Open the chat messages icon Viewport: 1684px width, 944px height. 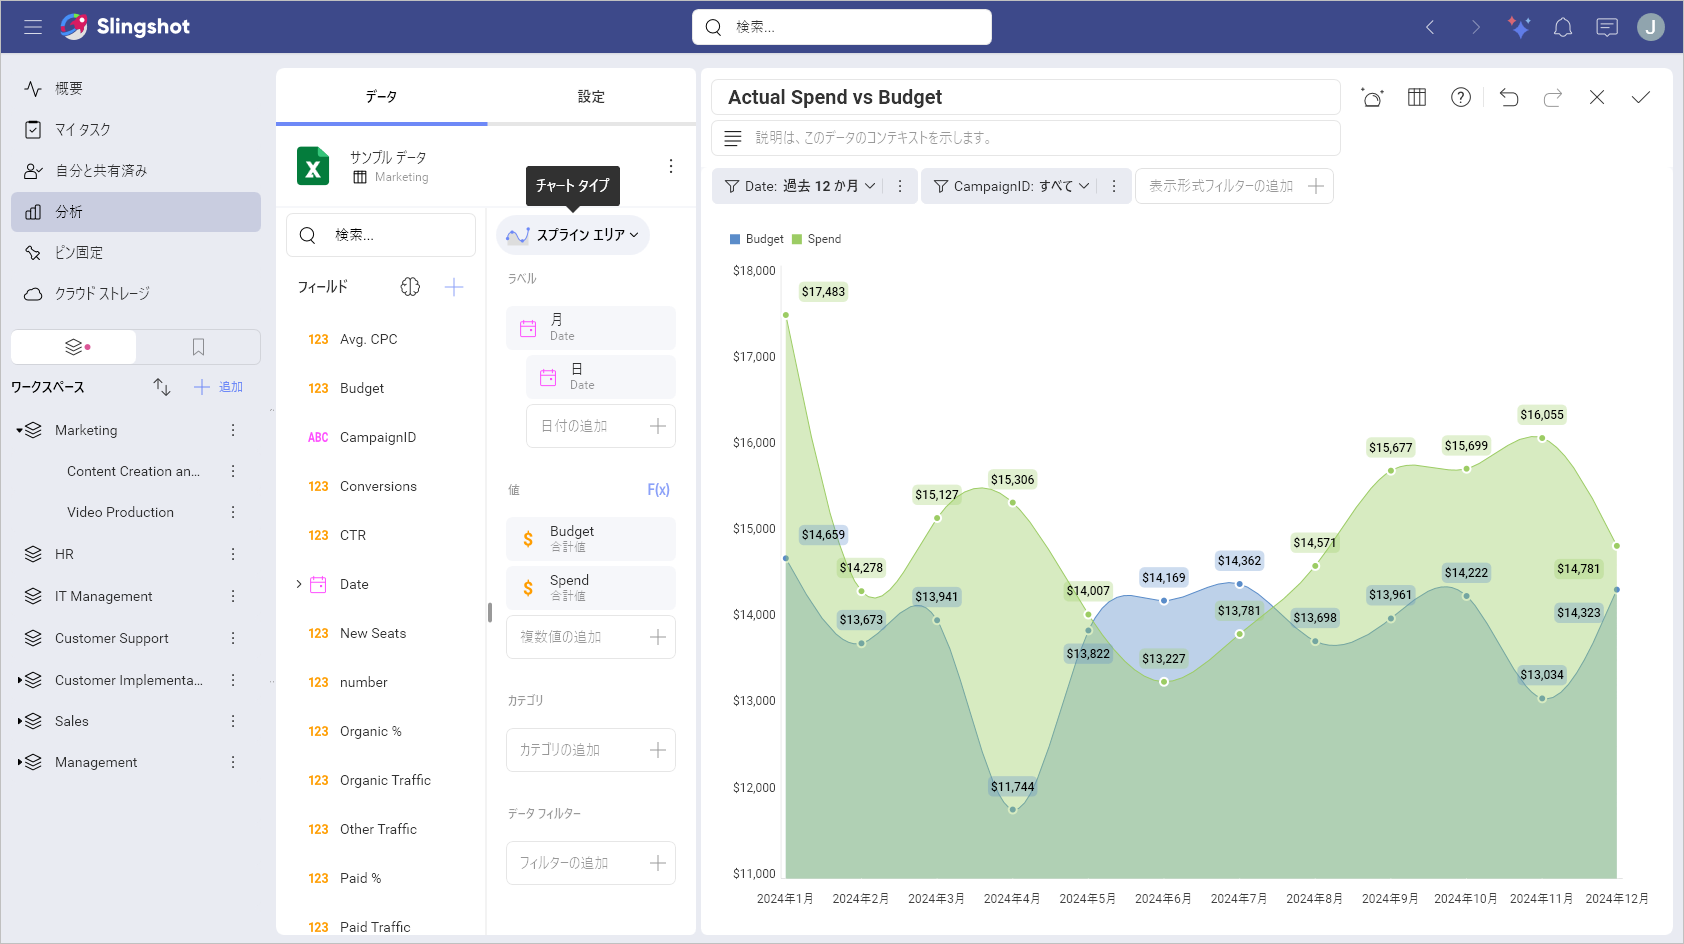pos(1607,27)
